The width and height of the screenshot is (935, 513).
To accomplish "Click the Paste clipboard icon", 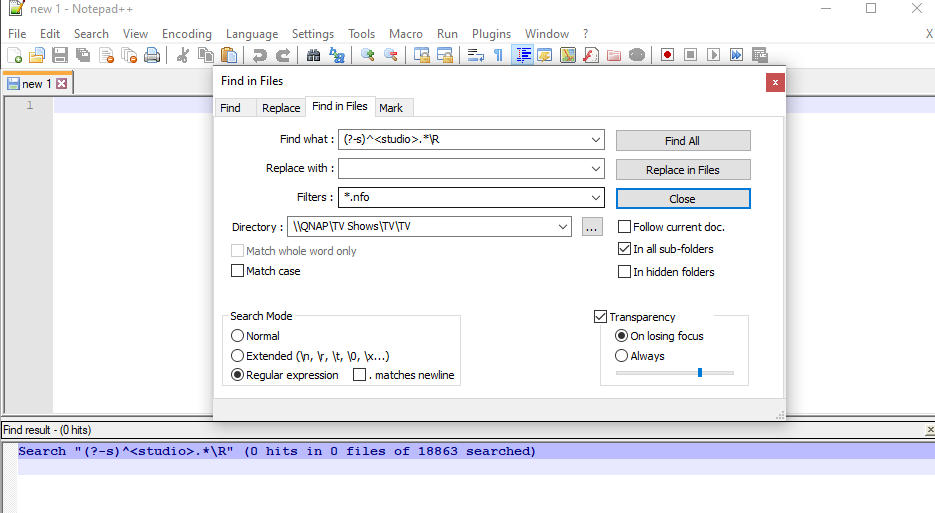I will pos(229,55).
